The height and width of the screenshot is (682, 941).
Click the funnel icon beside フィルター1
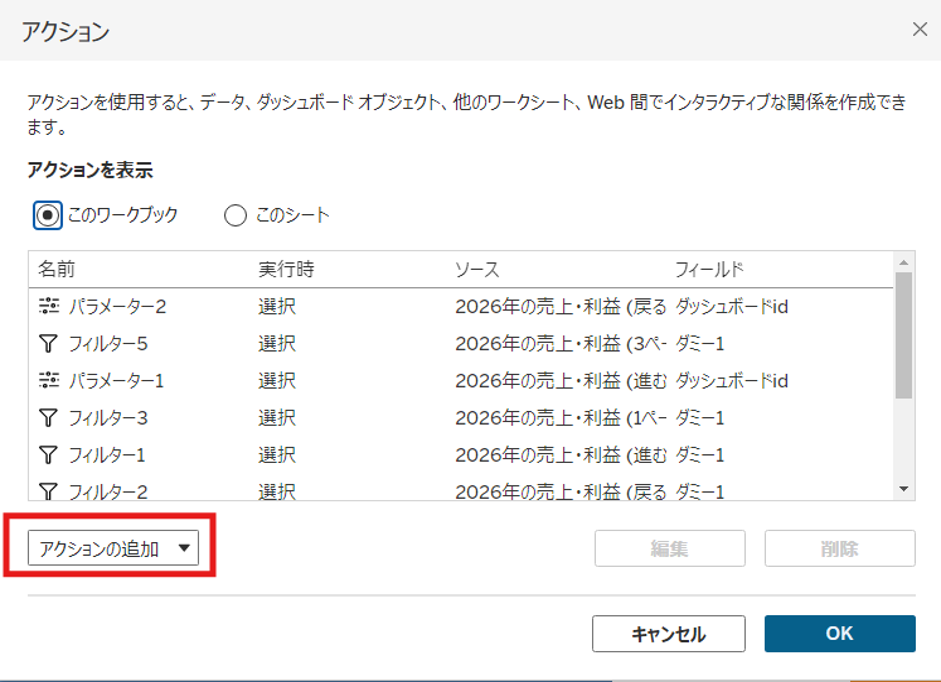coord(49,455)
